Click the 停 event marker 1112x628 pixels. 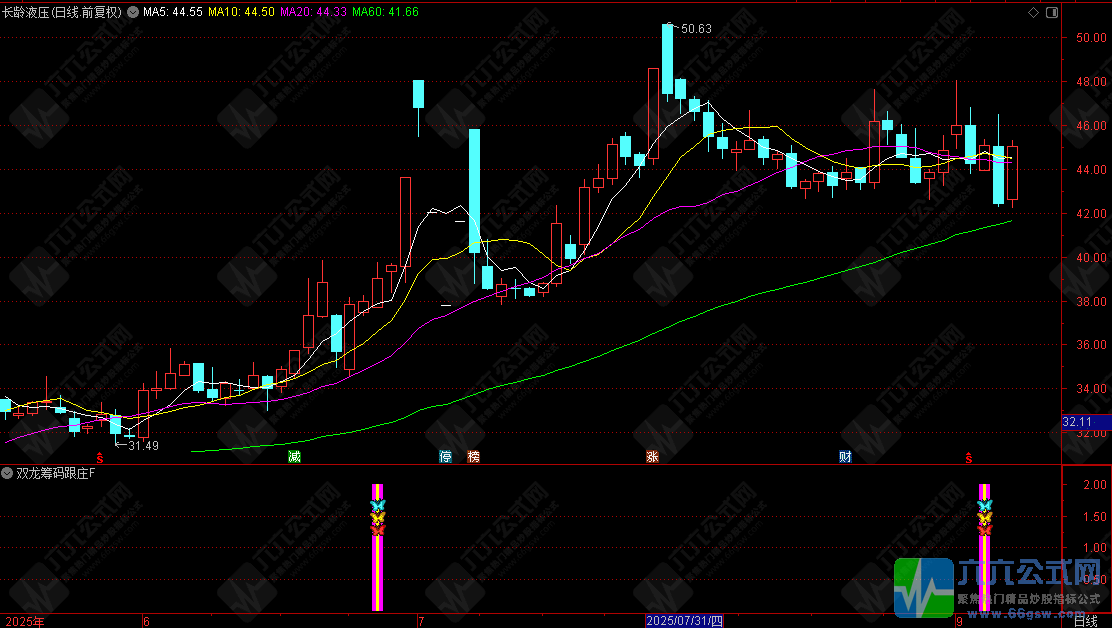[445, 456]
